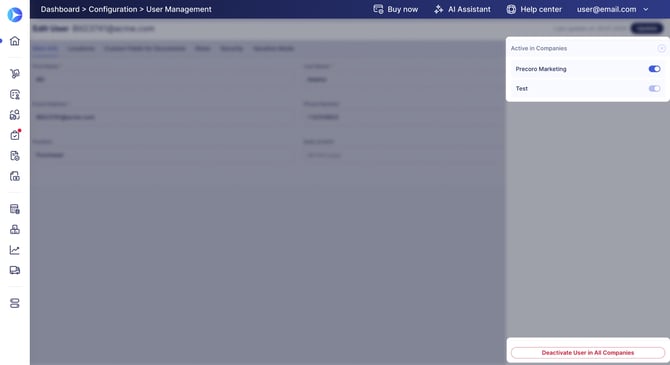Open the shapes catalog icon in the sidebar
Screen dimensions: 670x365
click(x=15, y=115)
